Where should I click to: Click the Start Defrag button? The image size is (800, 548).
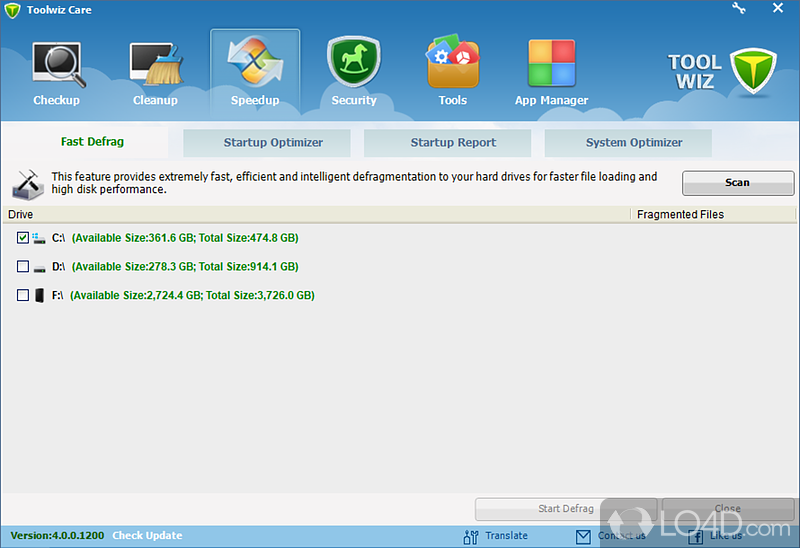566,509
